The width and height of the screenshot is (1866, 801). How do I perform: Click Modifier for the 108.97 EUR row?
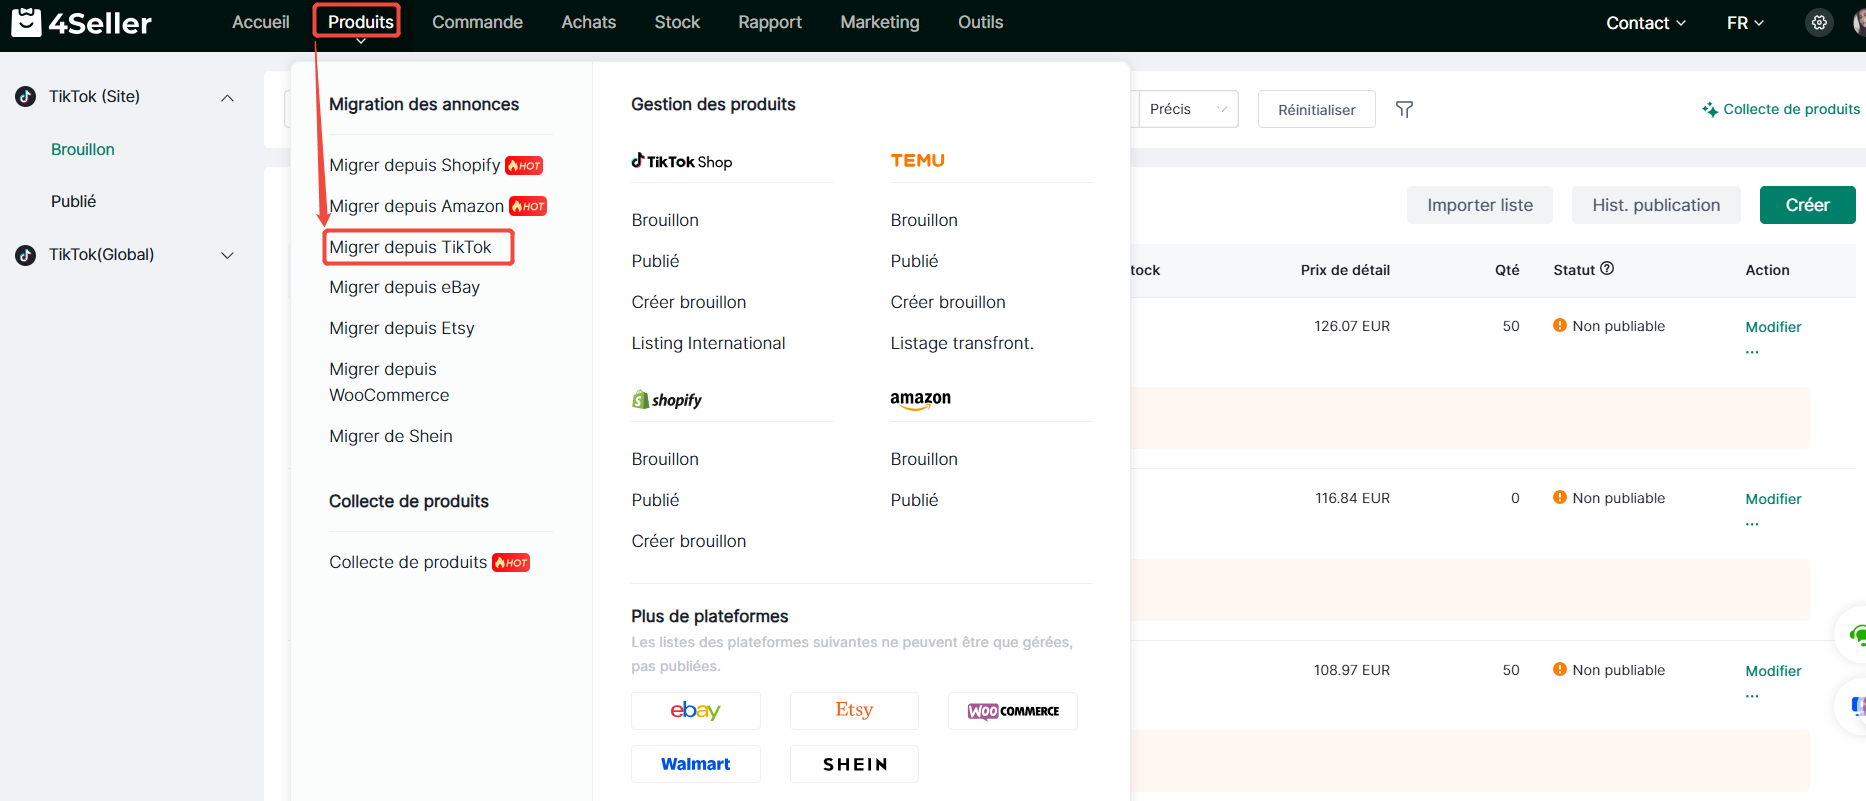1773,671
